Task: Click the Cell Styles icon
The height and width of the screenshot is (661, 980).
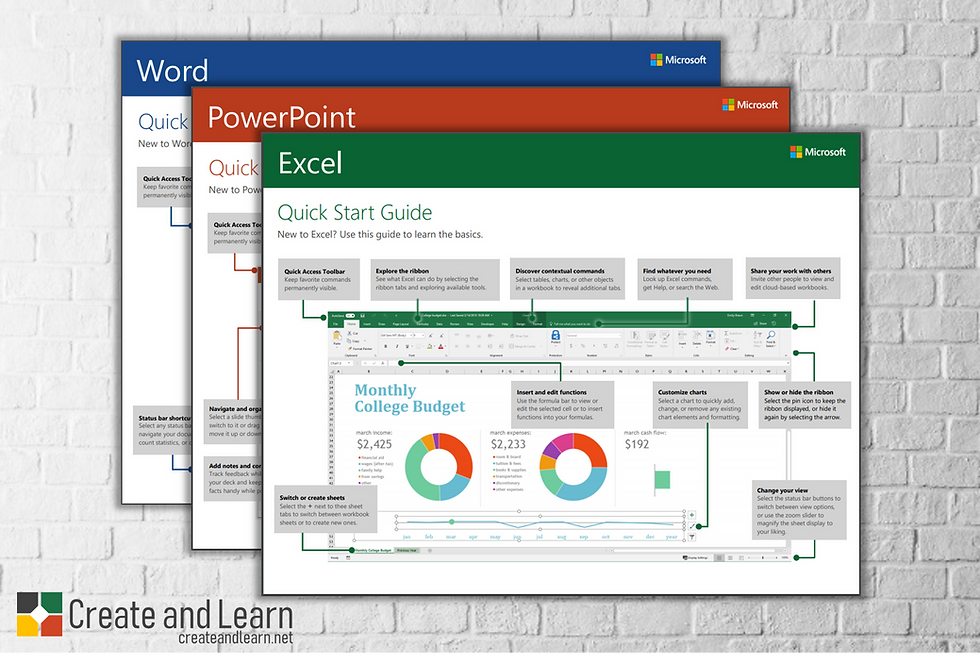Action: click(665, 336)
